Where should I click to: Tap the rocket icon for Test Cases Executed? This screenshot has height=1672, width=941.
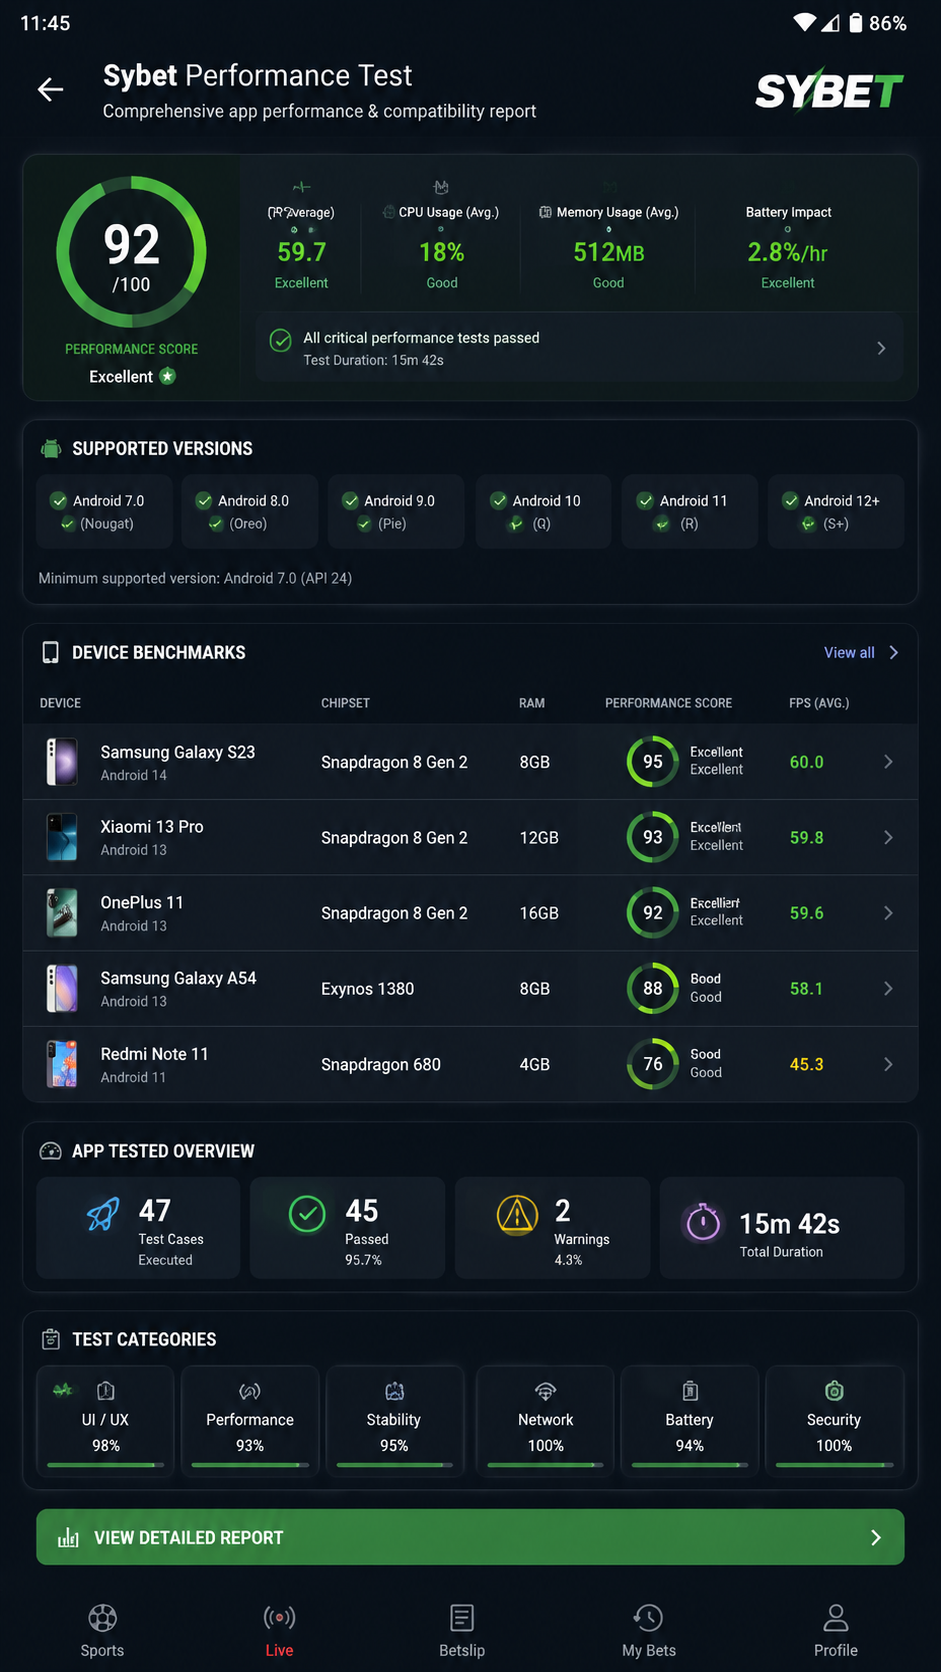(x=102, y=1214)
